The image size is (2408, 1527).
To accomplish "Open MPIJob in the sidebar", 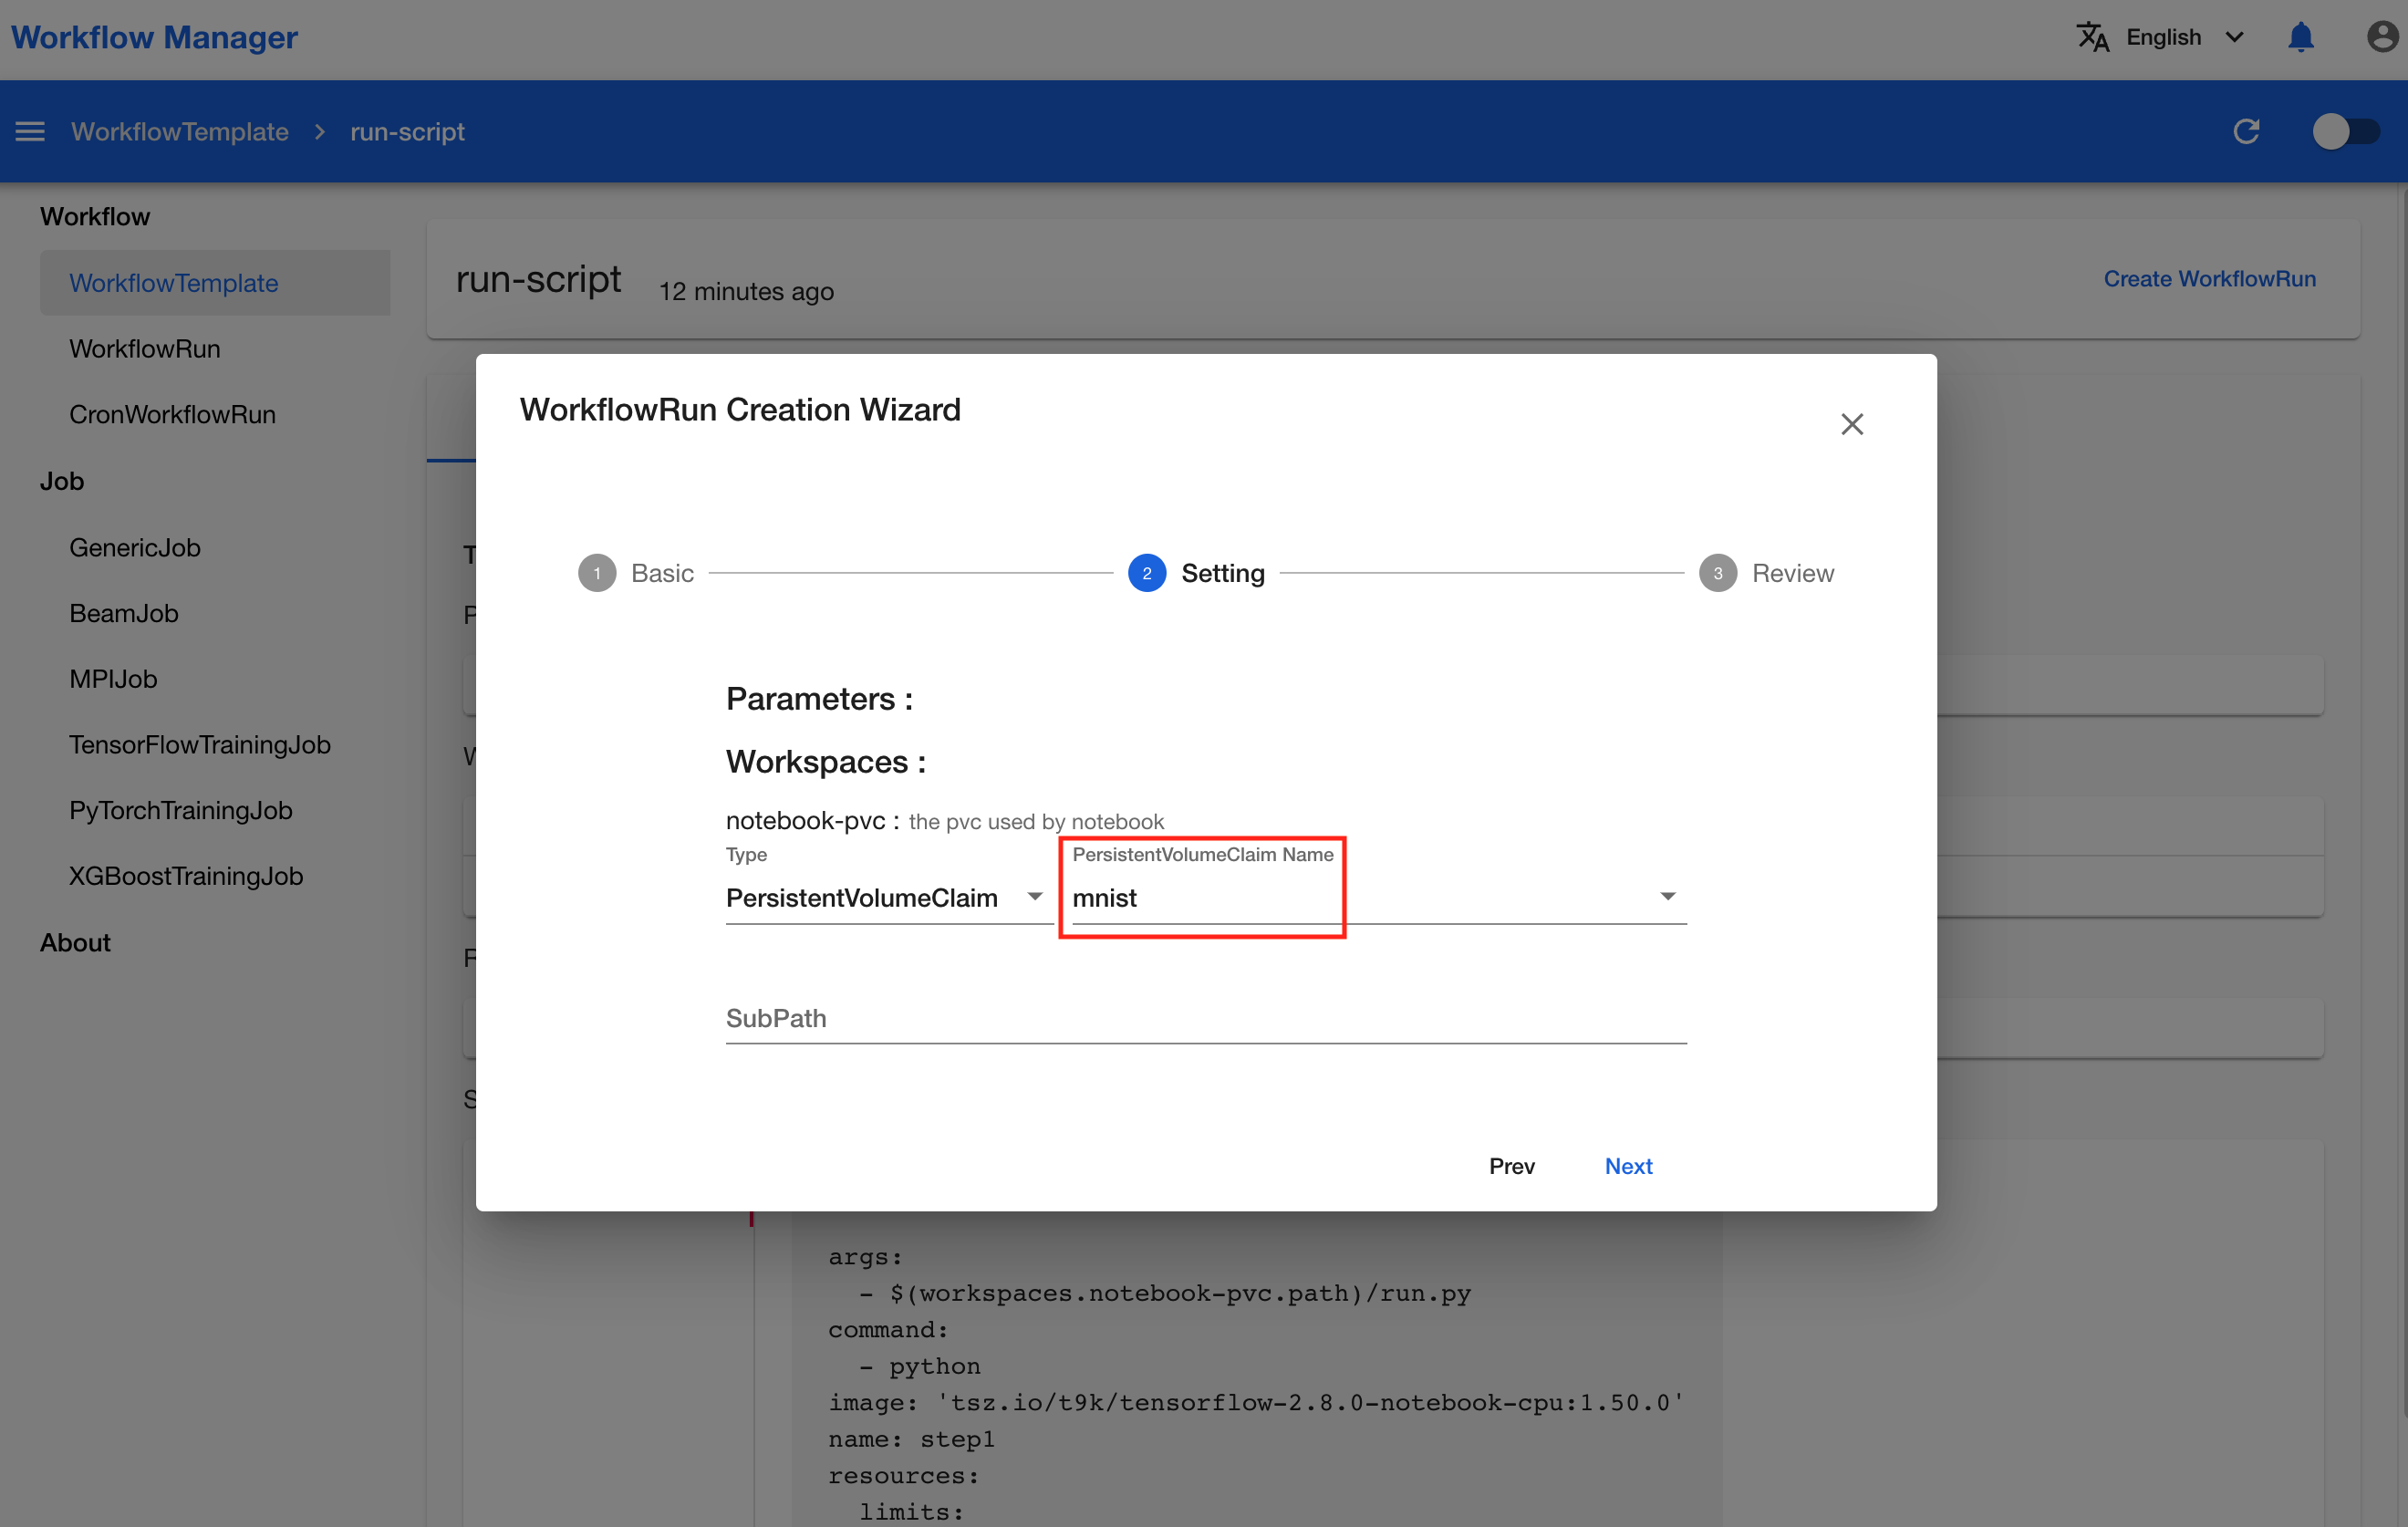I will pyautogui.click(x=113, y=679).
